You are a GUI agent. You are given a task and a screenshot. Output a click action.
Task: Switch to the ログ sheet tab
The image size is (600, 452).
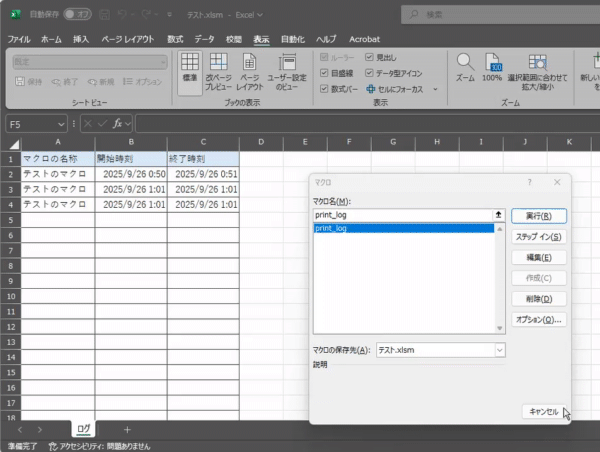(85, 429)
